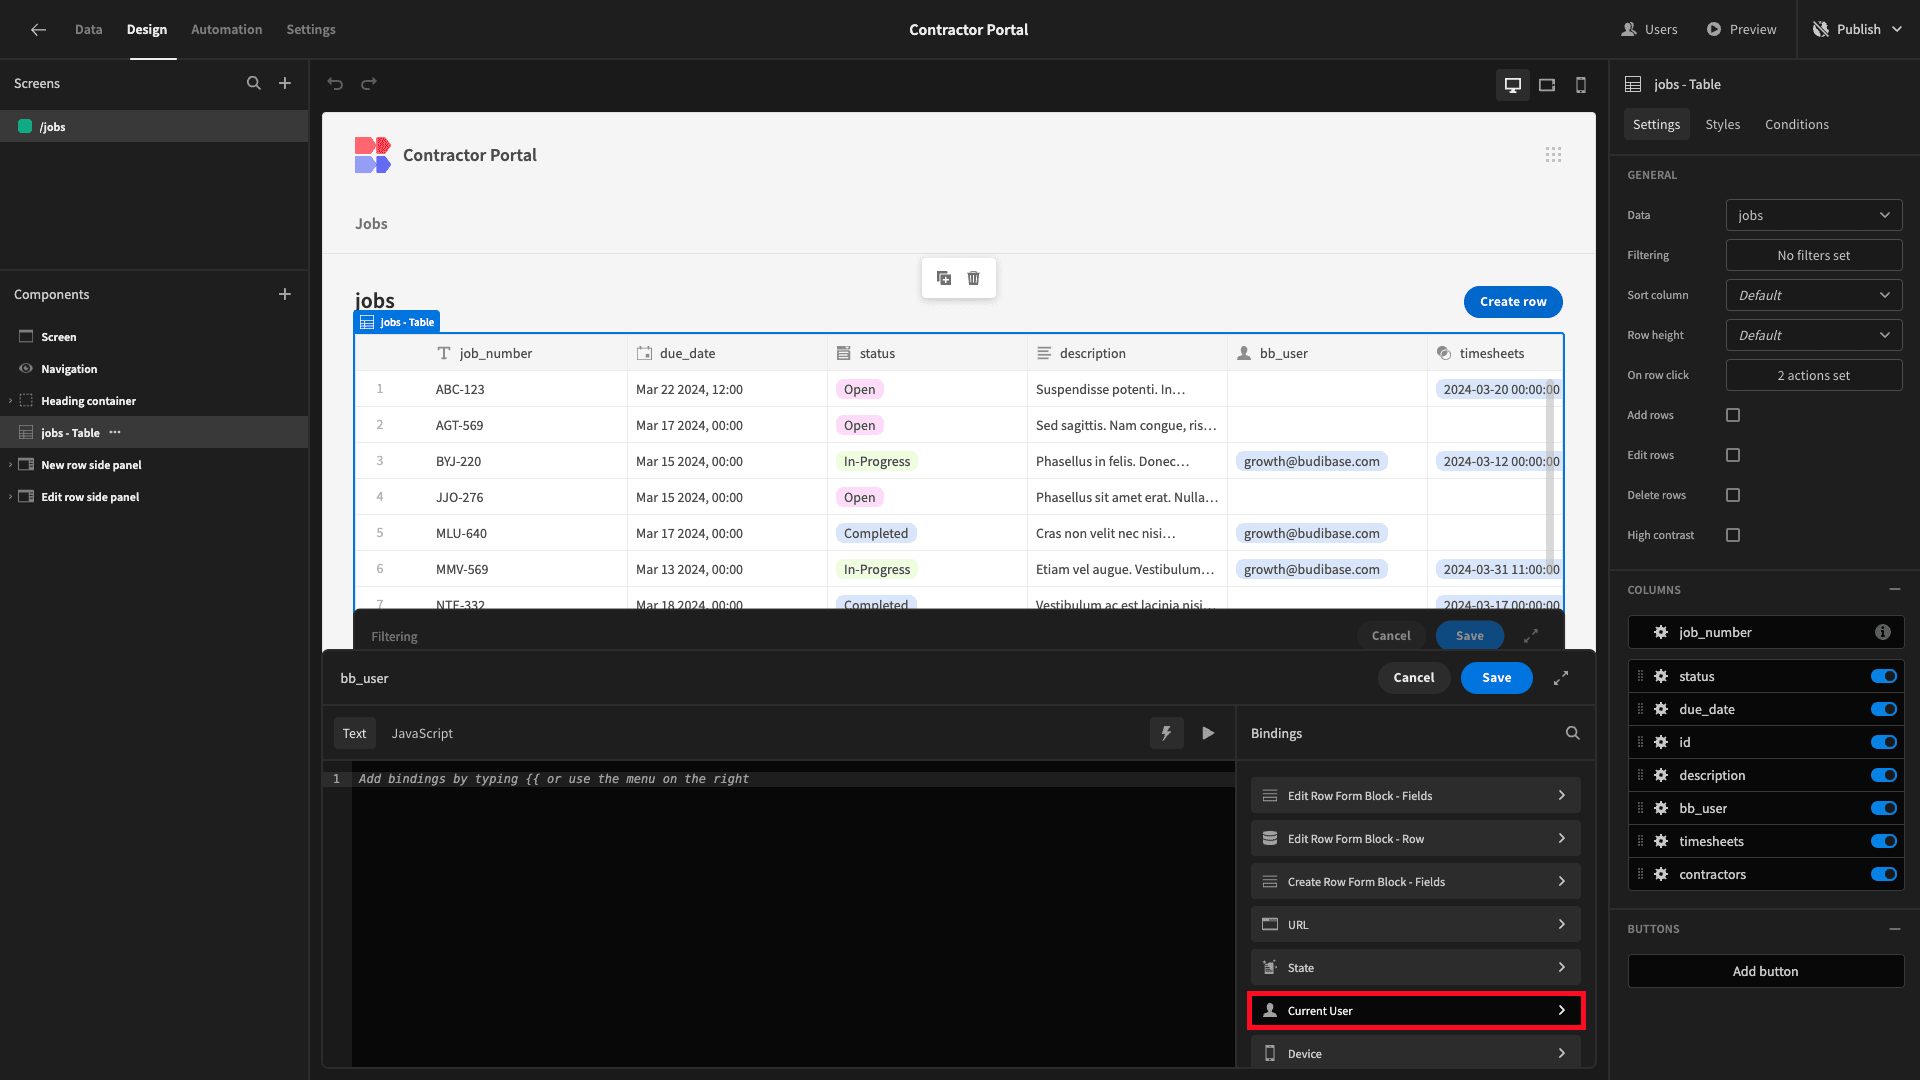Screen dimensions: 1920x1080
Task: Open the Data source dropdown showing jobs
Action: click(x=1814, y=215)
